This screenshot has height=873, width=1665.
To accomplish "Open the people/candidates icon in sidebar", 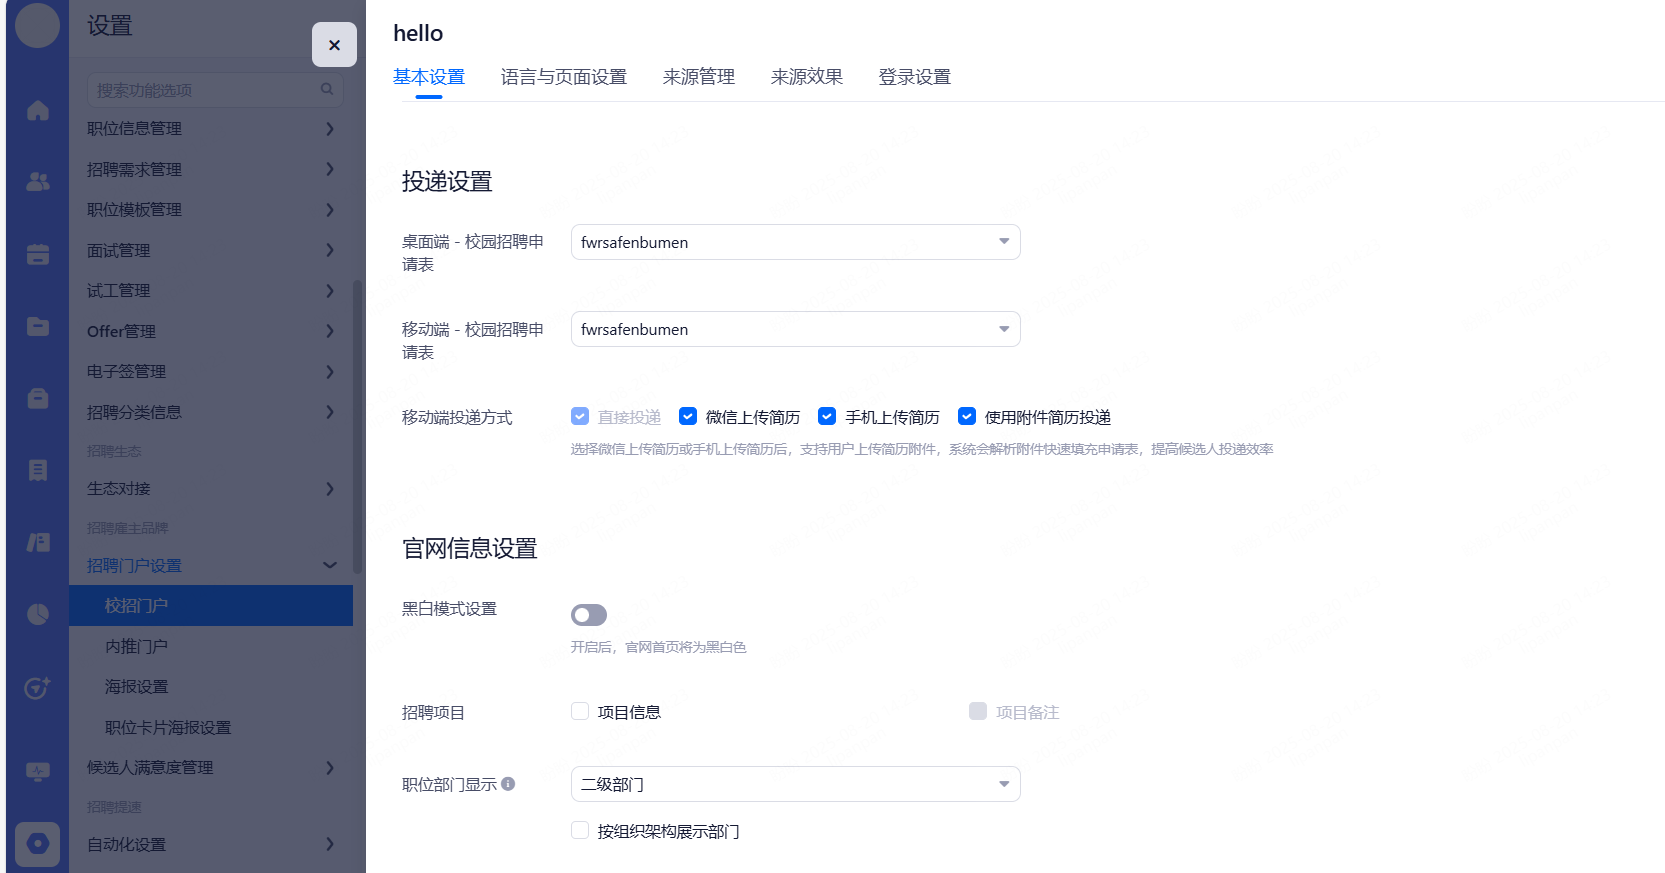I will [38, 182].
